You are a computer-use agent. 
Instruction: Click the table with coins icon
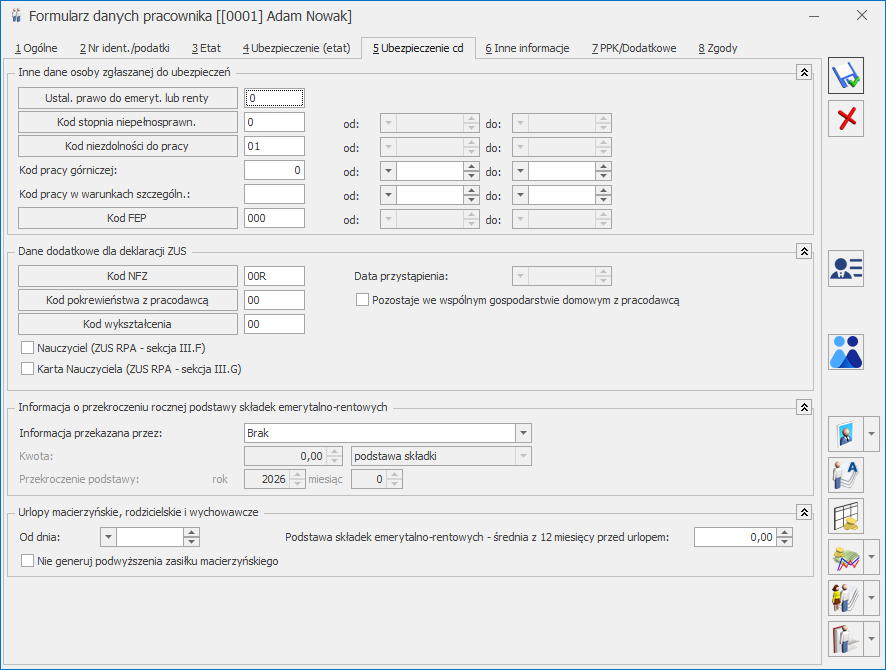846,515
